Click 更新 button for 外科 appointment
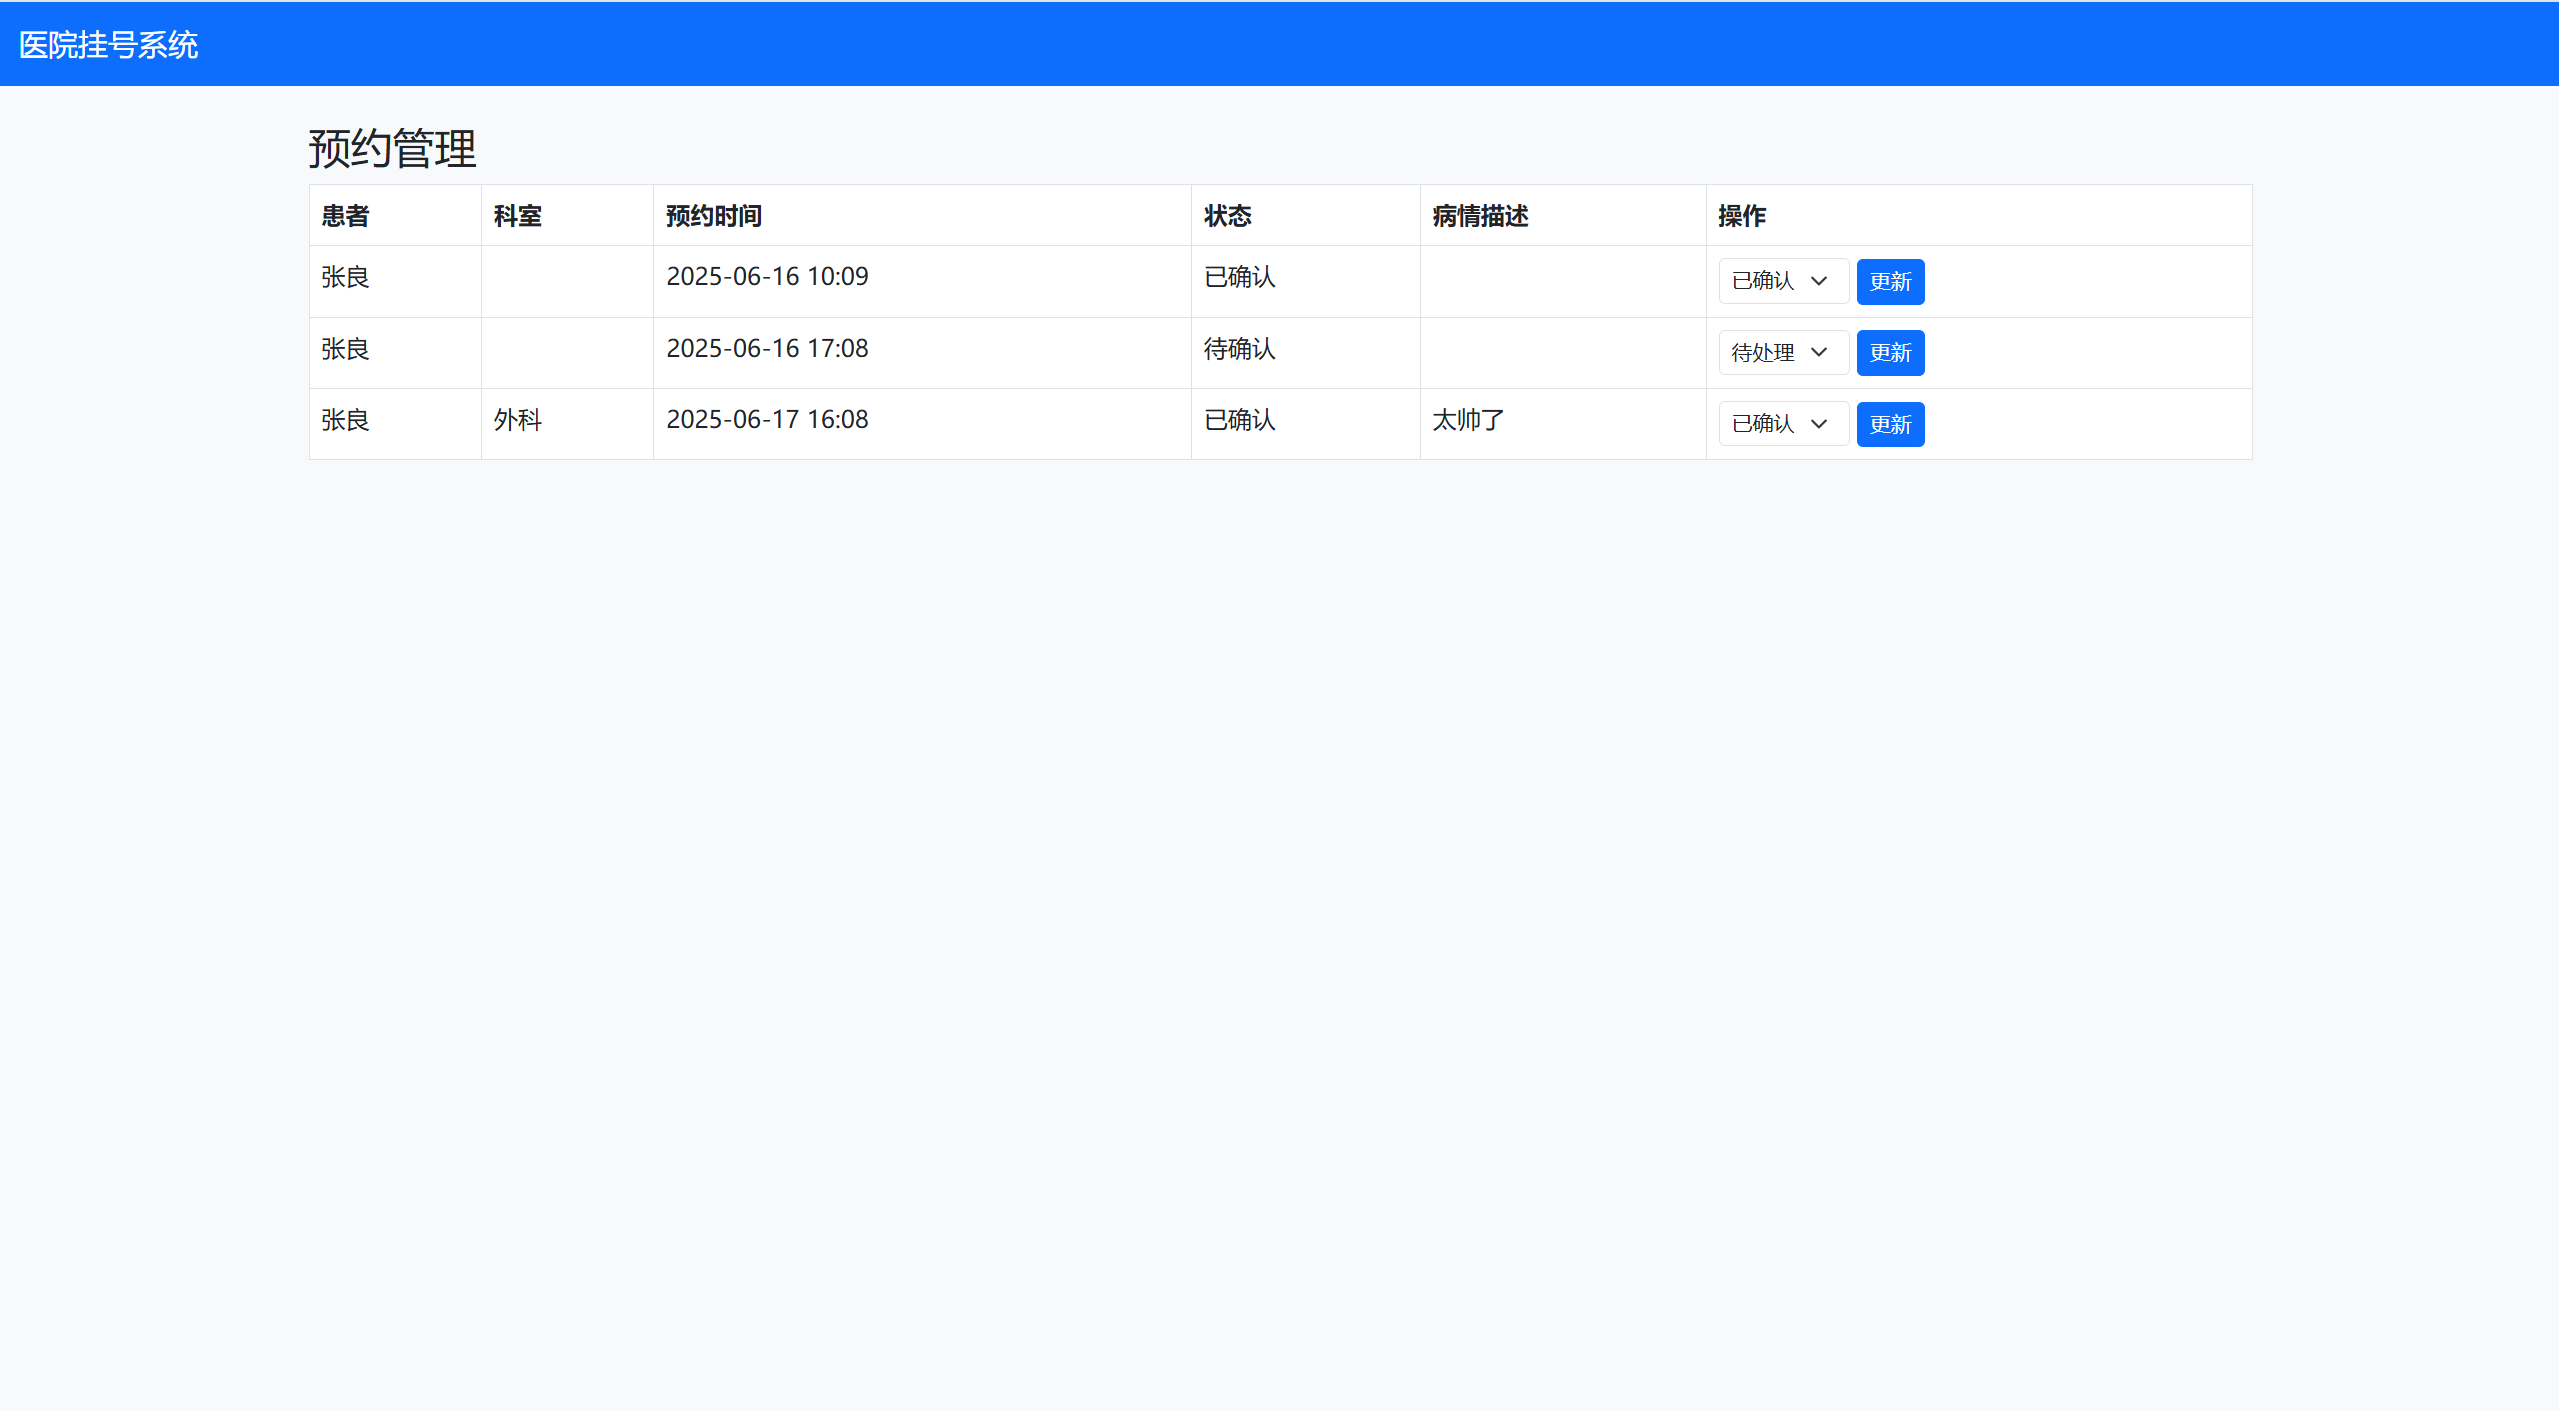 (x=1889, y=424)
